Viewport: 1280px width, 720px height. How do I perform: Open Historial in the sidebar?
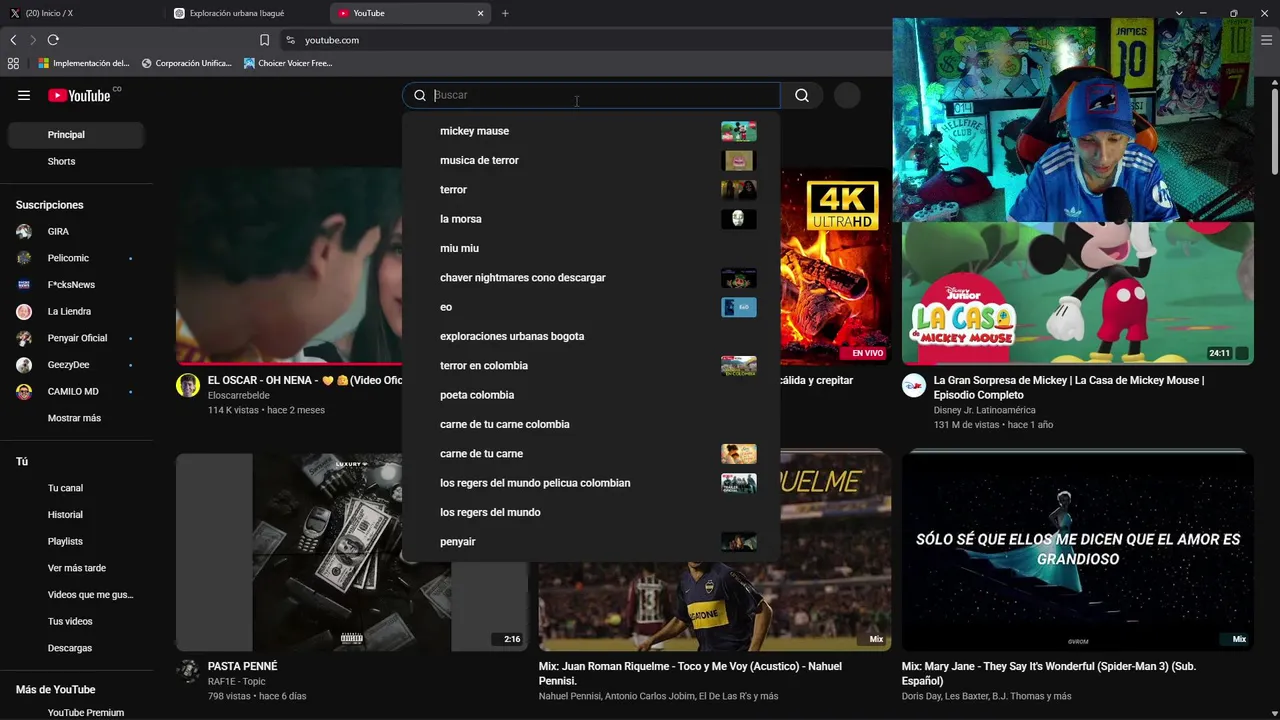[76, 515]
